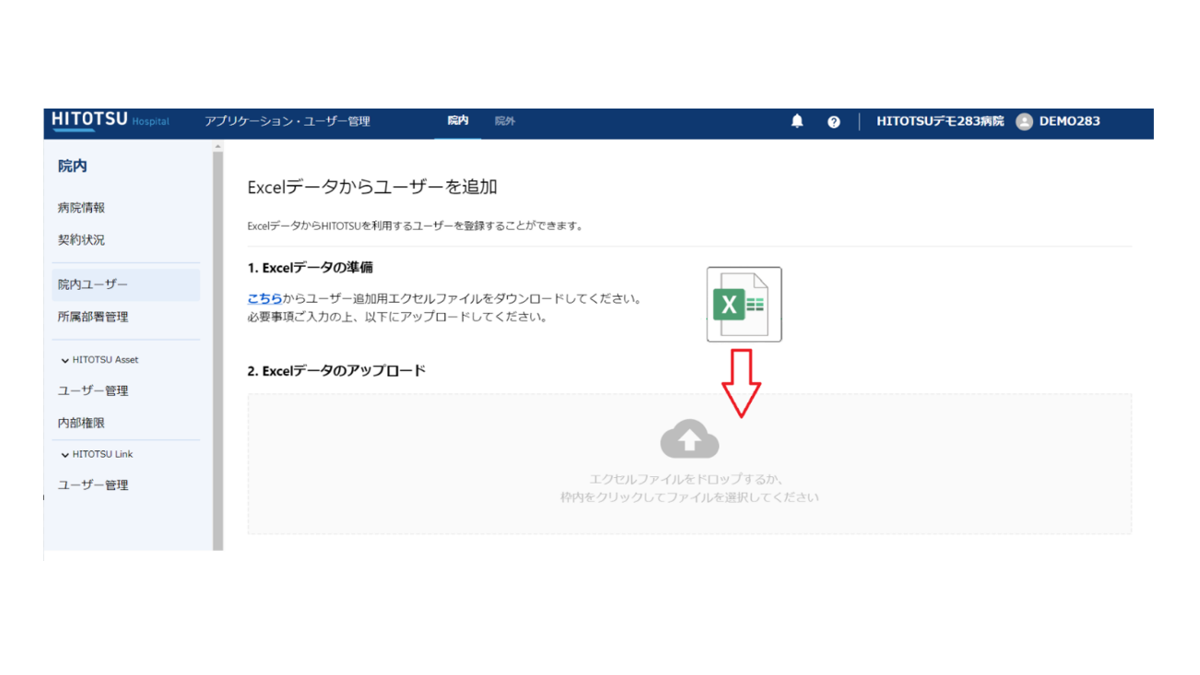1200x675 pixels.
Task: Open the help question mark icon
Action: coord(833,122)
